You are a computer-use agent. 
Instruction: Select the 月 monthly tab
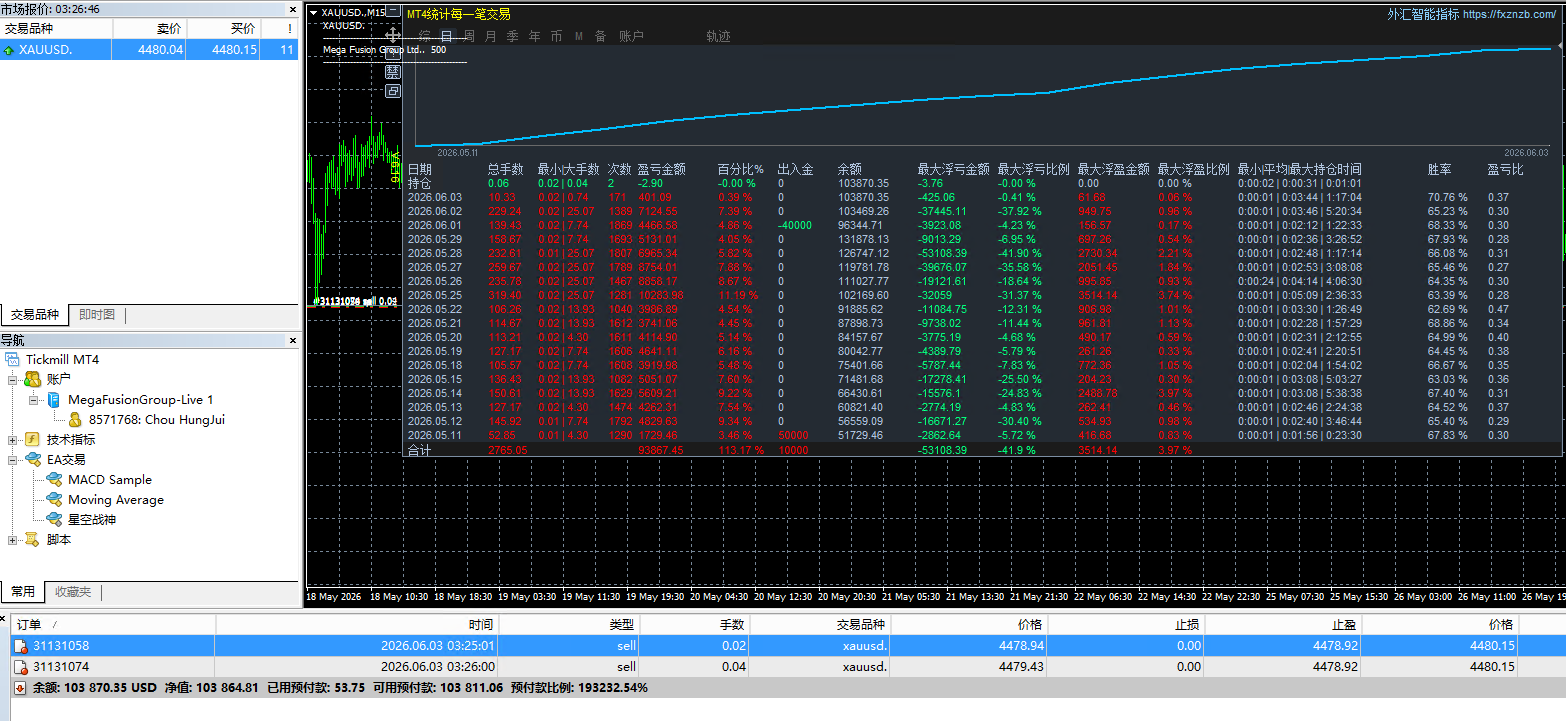490,36
